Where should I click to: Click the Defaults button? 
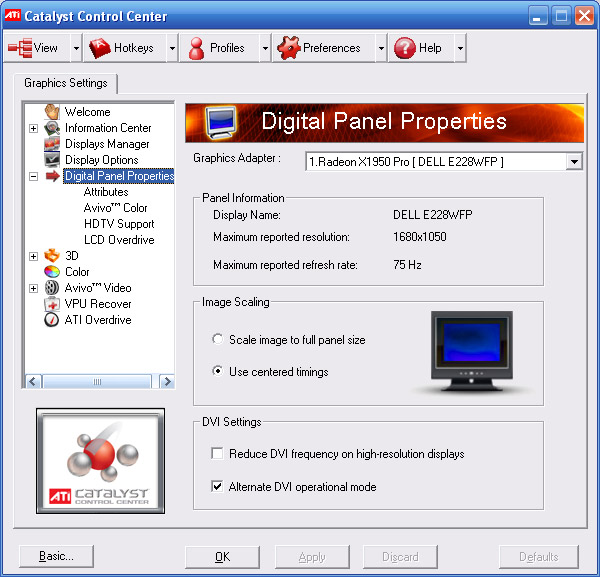(x=539, y=557)
